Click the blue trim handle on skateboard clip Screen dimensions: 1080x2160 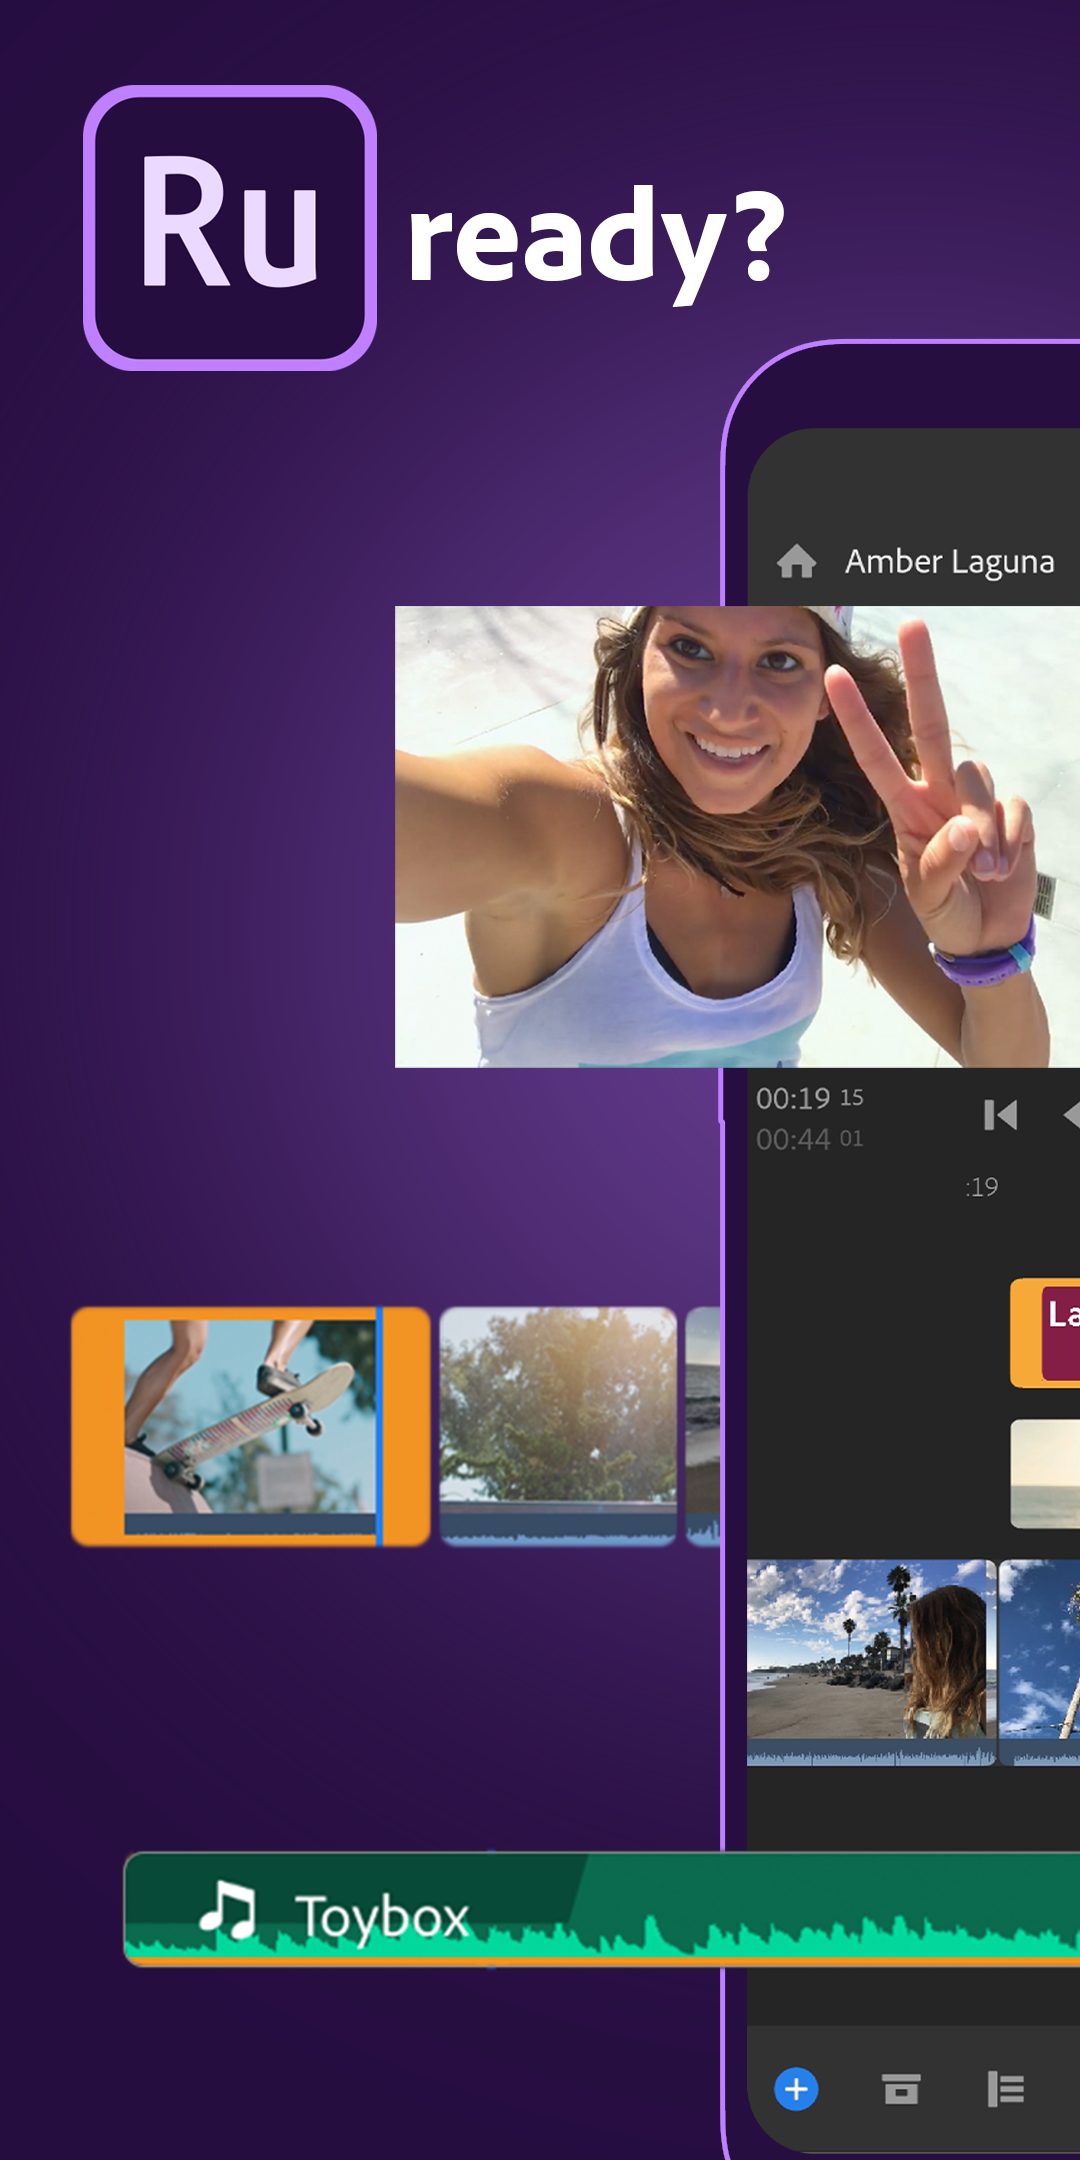click(x=380, y=1426)
